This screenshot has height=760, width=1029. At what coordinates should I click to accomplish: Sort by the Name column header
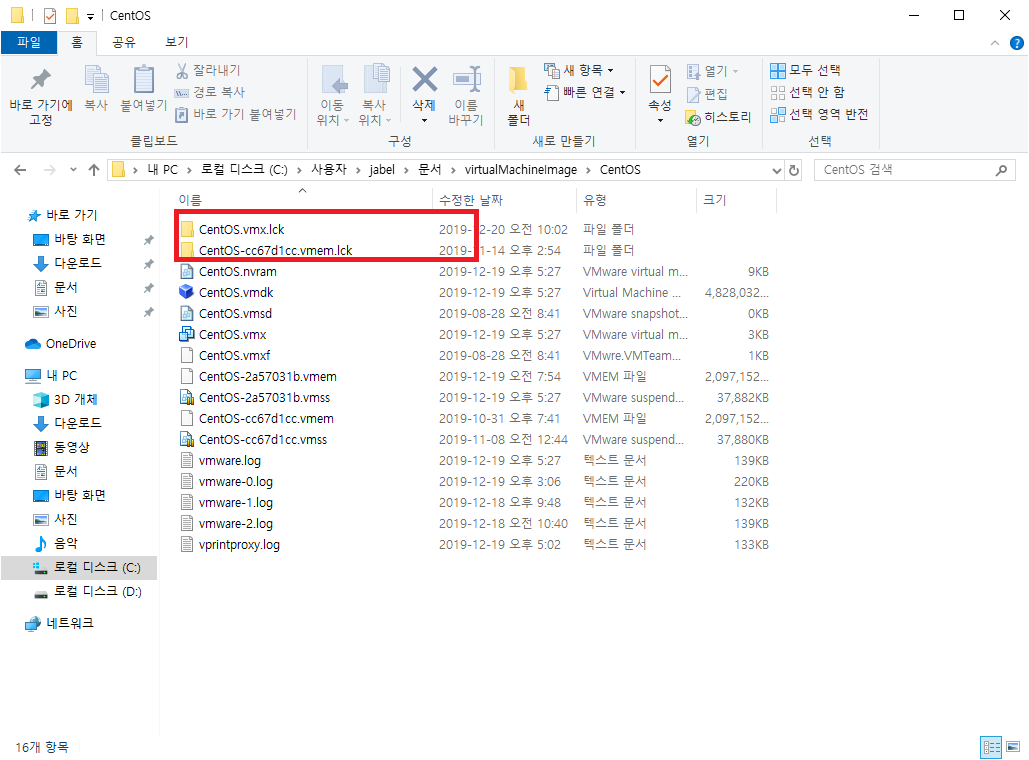pyautogui.click(x=302, y=200)
